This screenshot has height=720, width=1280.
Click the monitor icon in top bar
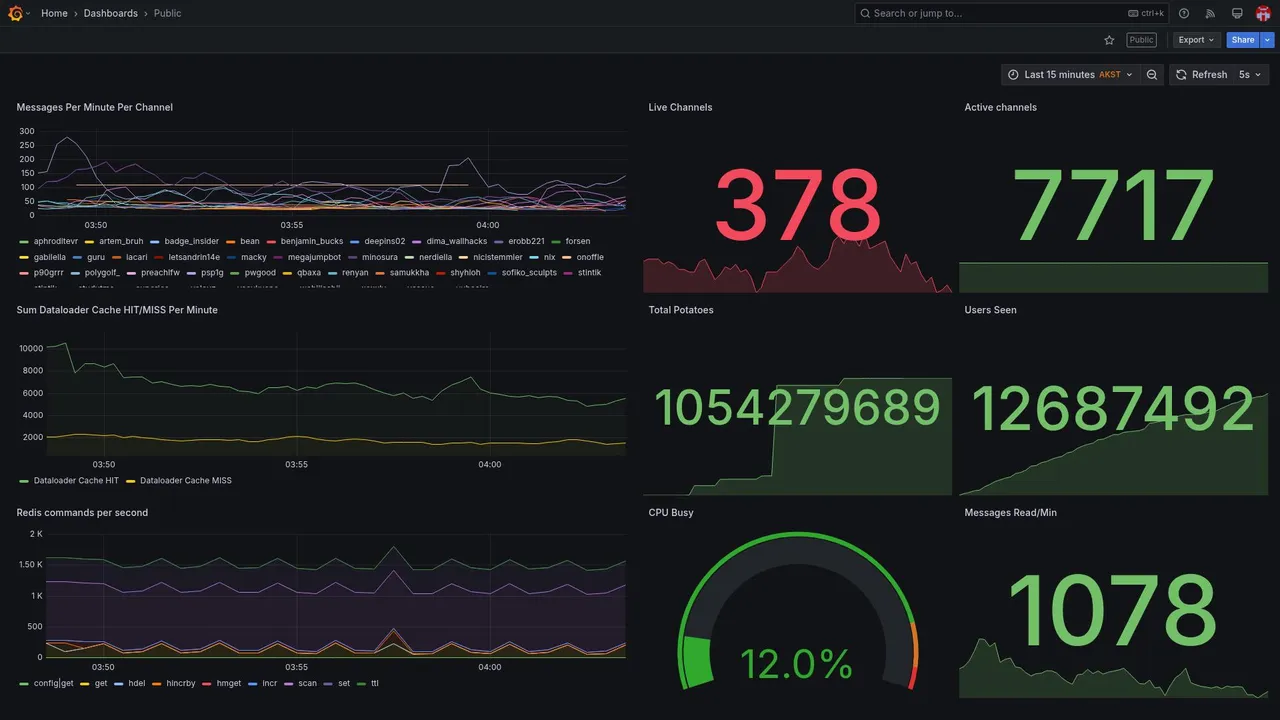tap(1237, 13)
